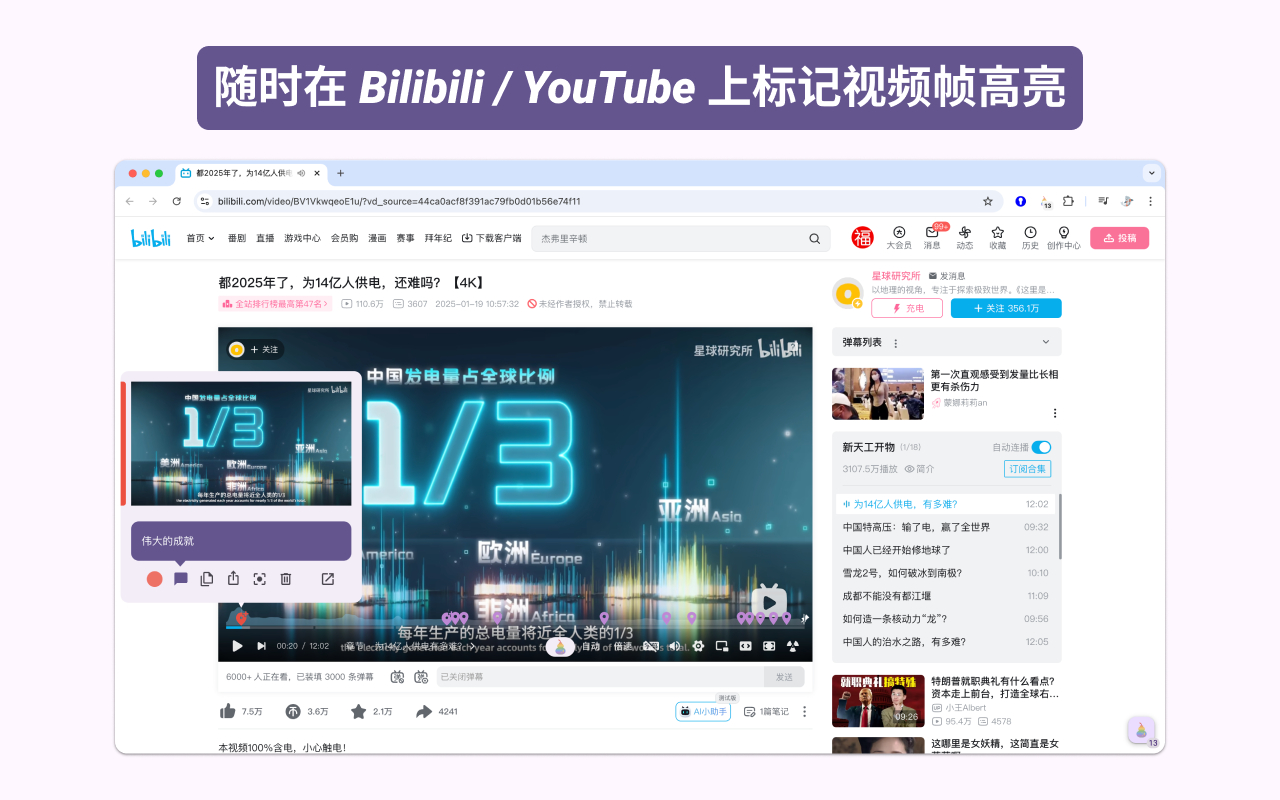Open the 游戏中心 nav item
The image size is (1280, 800).
click(302, 238)
